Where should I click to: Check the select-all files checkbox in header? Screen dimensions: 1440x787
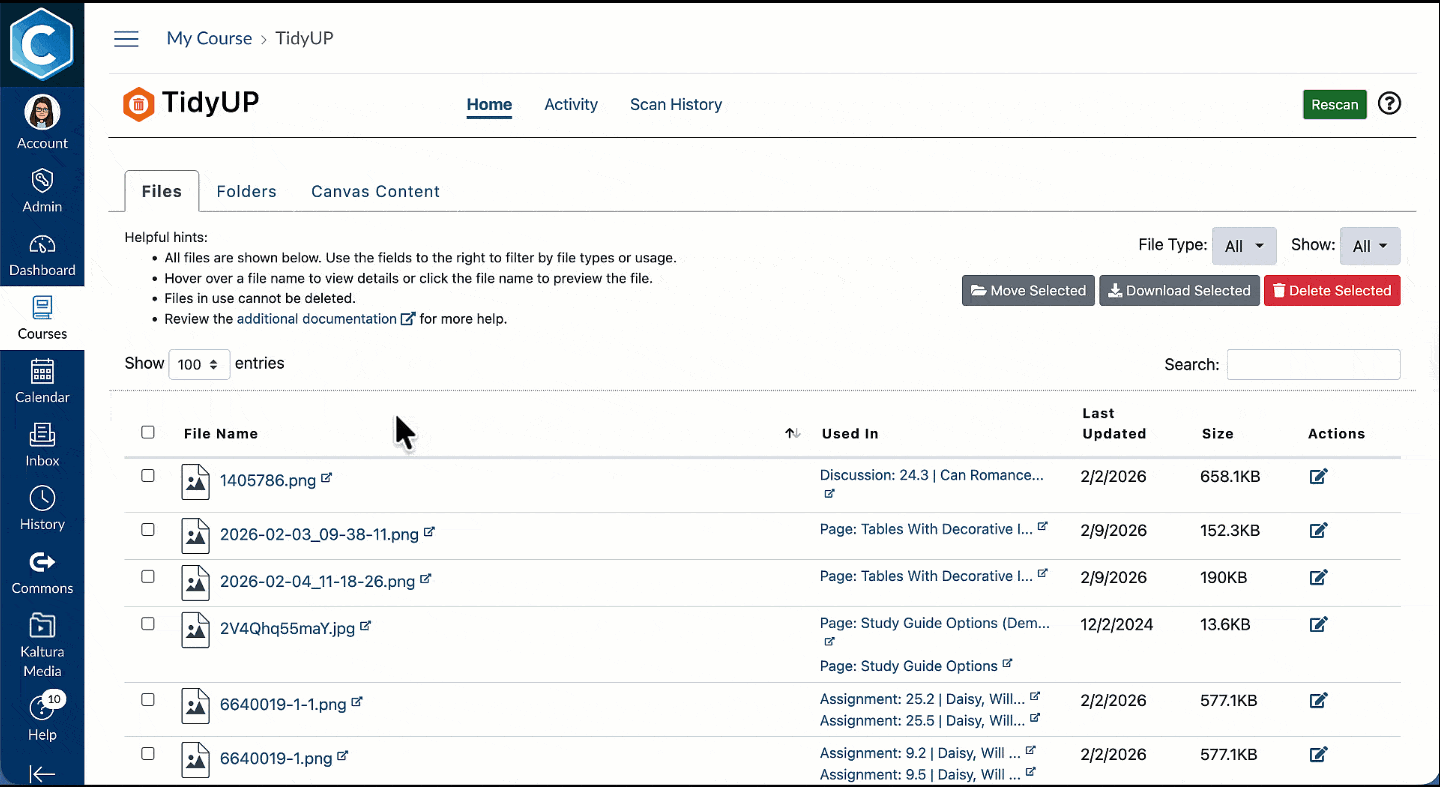click(148, 433)
